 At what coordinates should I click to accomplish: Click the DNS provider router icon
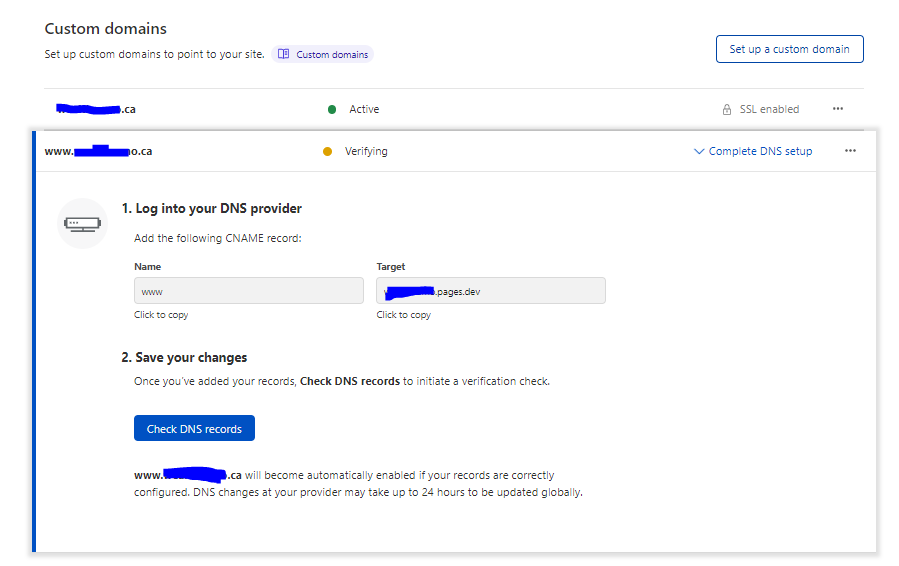[82, 222]
